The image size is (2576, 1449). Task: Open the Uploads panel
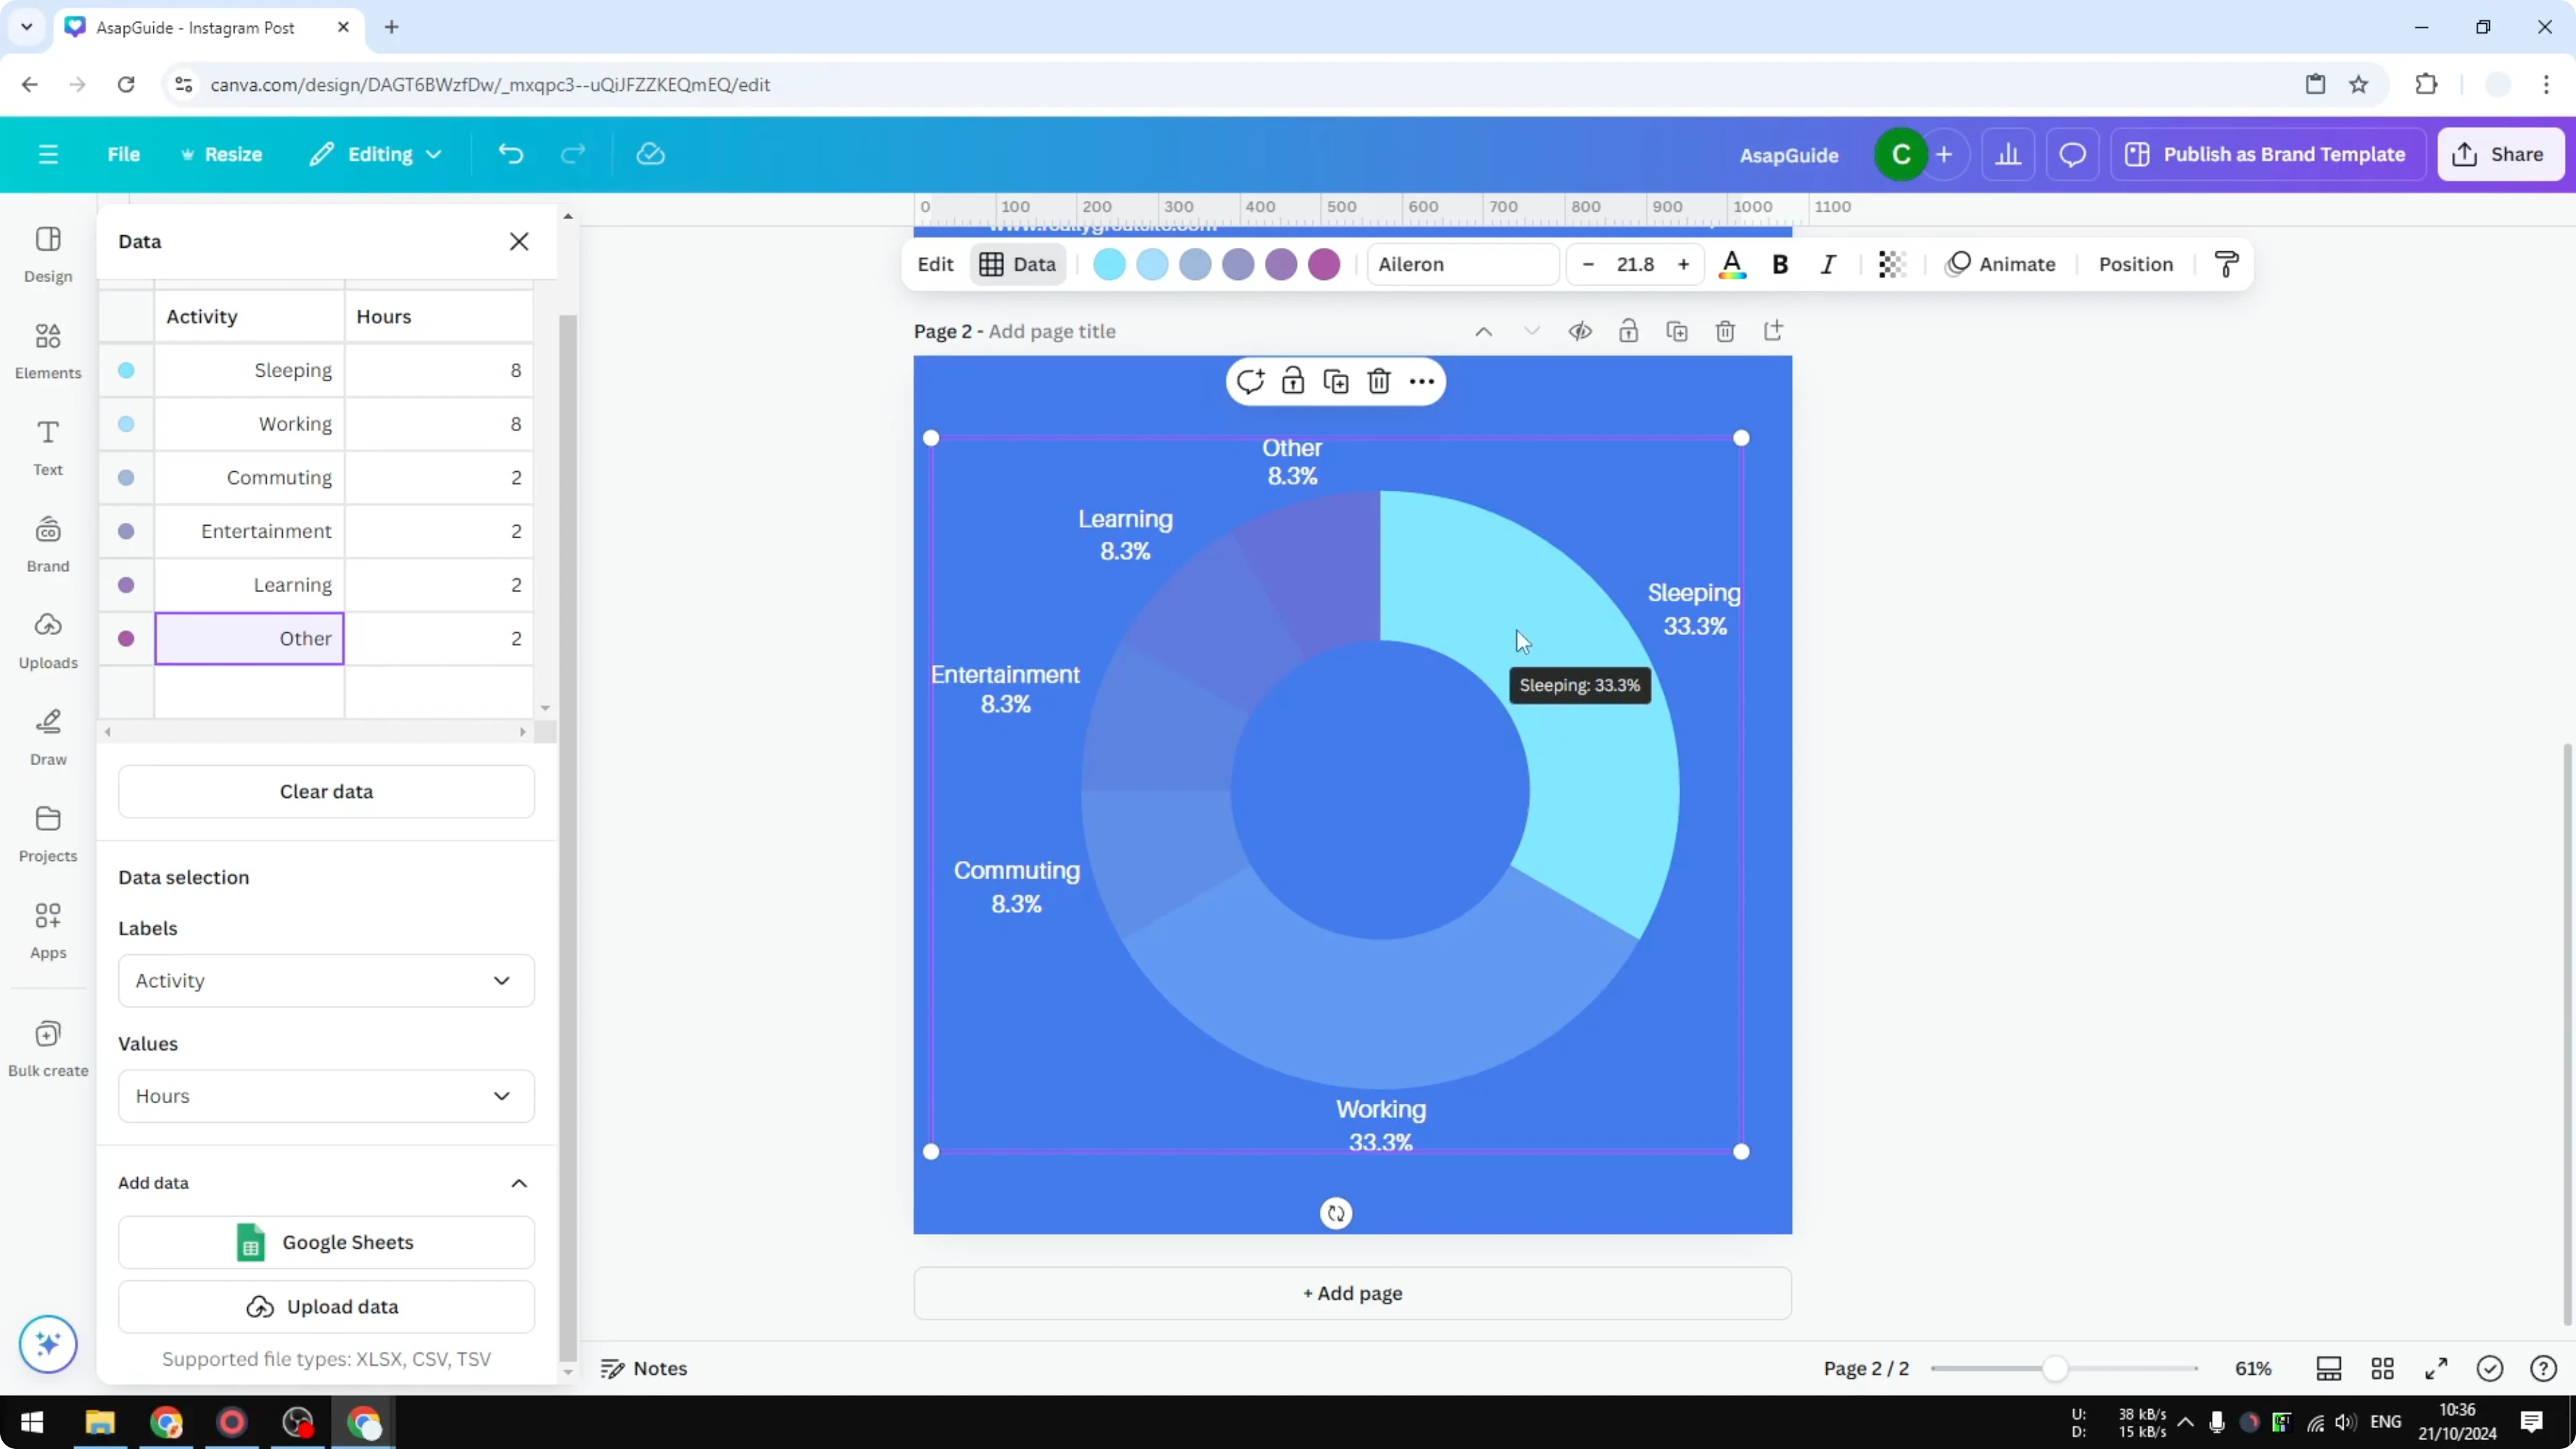click(x=47, y=640)
